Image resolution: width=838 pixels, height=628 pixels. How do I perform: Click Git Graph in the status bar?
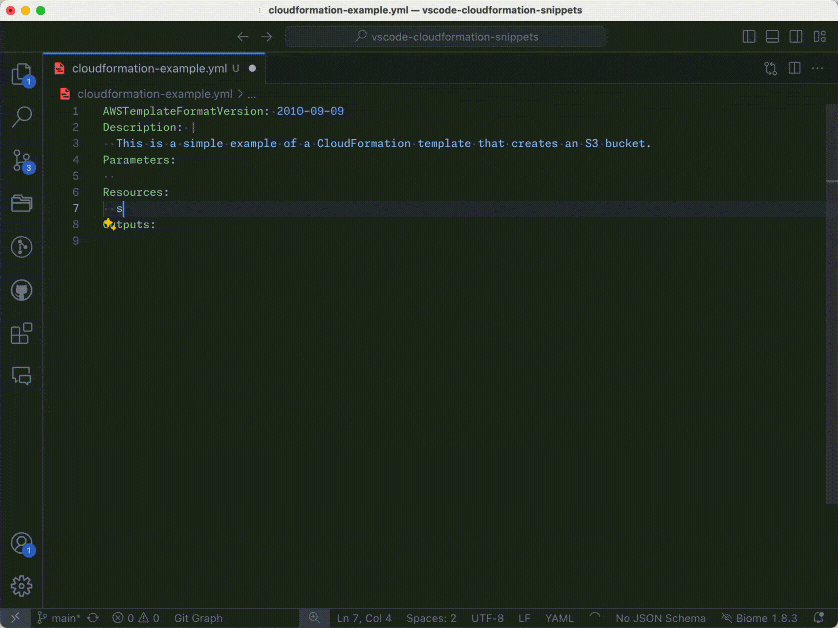(198, 618)
